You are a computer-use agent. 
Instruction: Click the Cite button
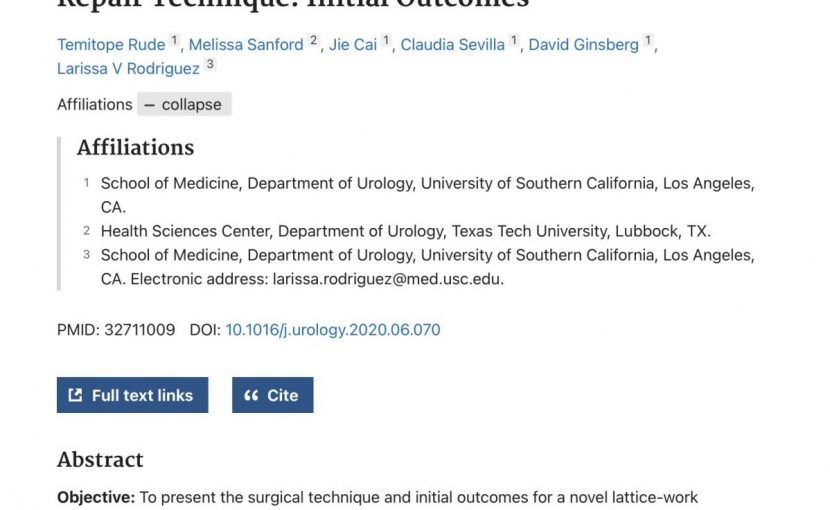pyautogui.click(x=273, y=395)
